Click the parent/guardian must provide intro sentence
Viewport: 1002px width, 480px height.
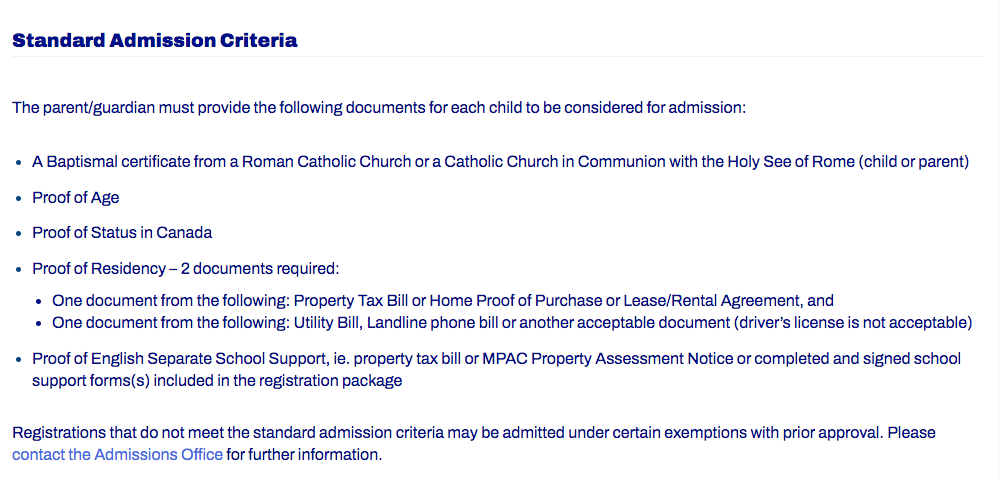click(x=379, y=107)
